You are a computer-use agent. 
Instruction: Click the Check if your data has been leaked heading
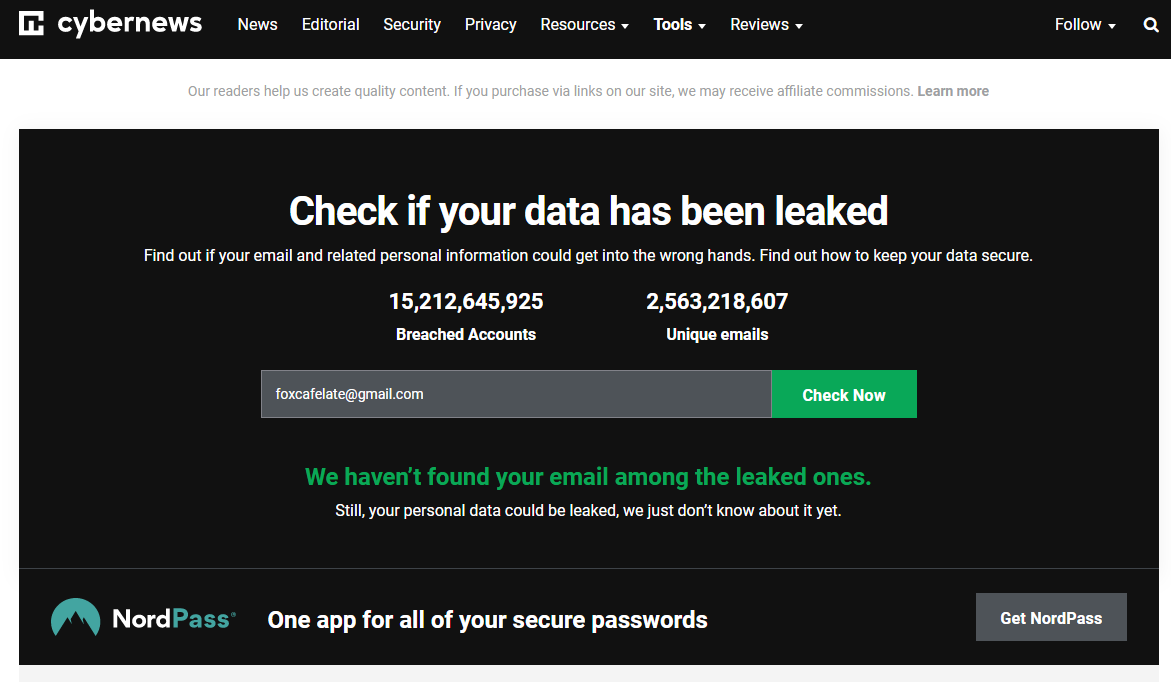point(588,211)
